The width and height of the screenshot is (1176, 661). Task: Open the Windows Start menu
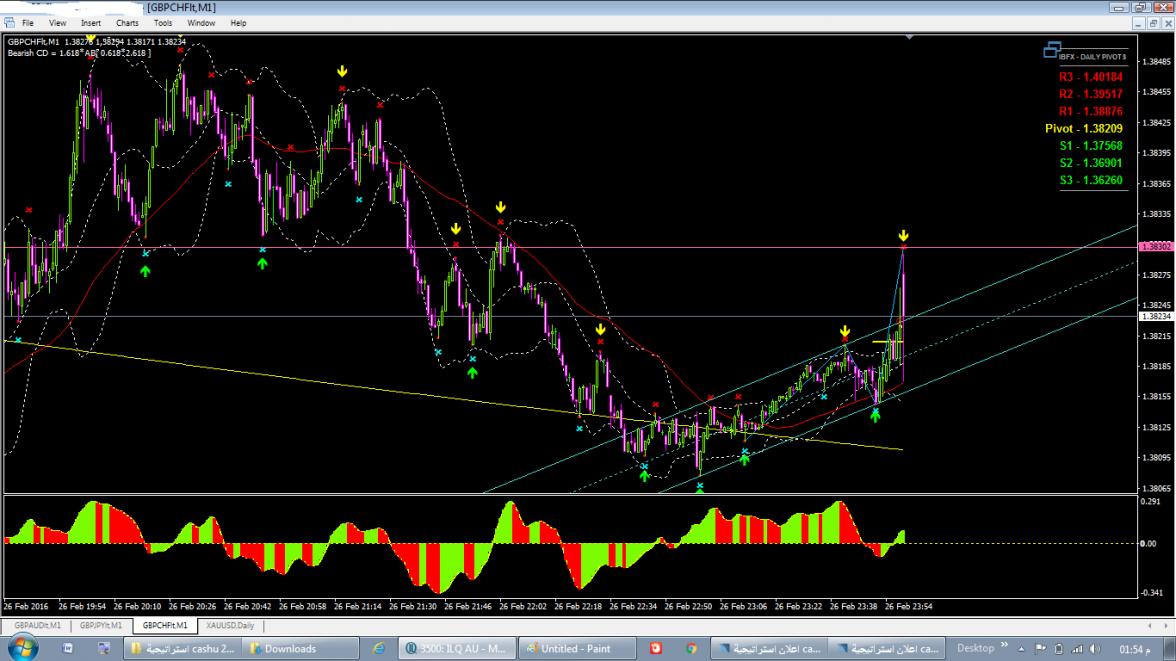(22, 648)
